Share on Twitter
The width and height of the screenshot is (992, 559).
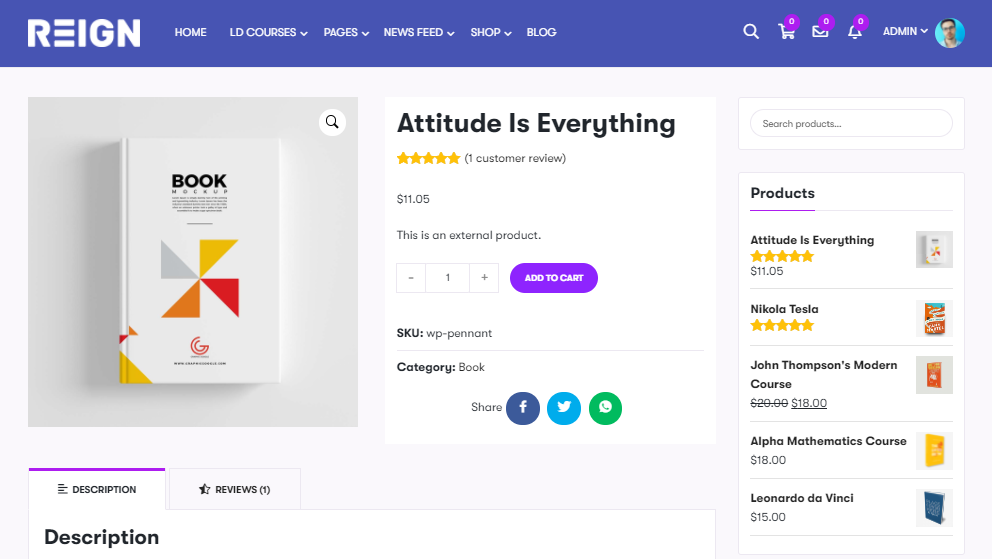point(564,408)
